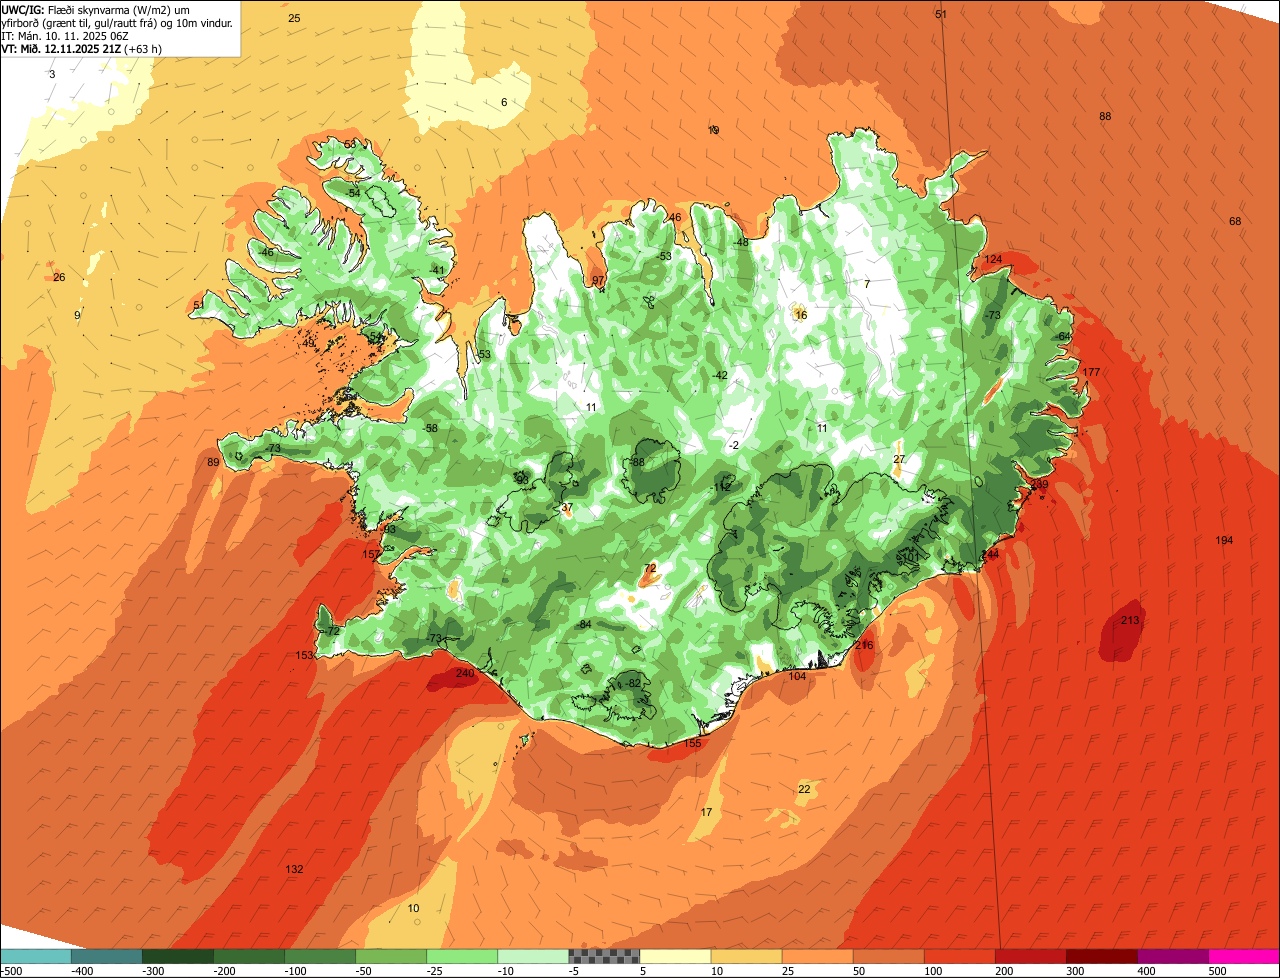Click the magenta legend swatch above 500
Screen dimensions: 1280x978
[1244, 956]
